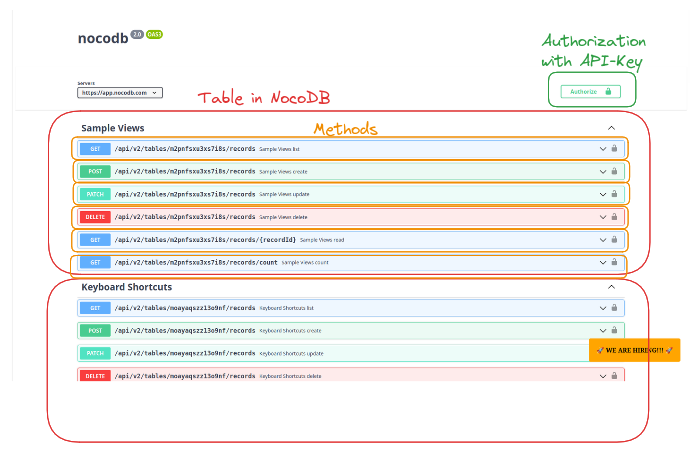The width and height of the screenshot is (699, 452).
Task: Click the Sample Views section title
Action: (113, 128)
